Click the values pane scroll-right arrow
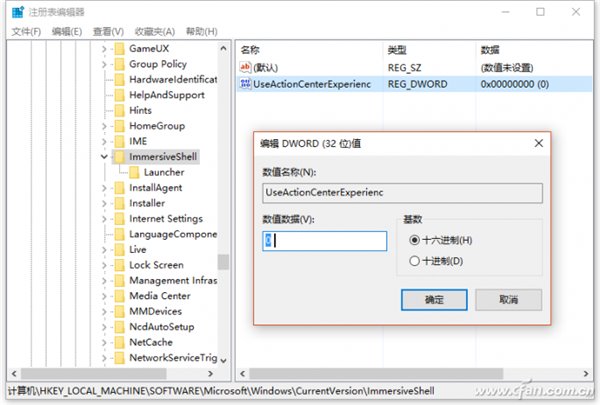 point(586,374)
